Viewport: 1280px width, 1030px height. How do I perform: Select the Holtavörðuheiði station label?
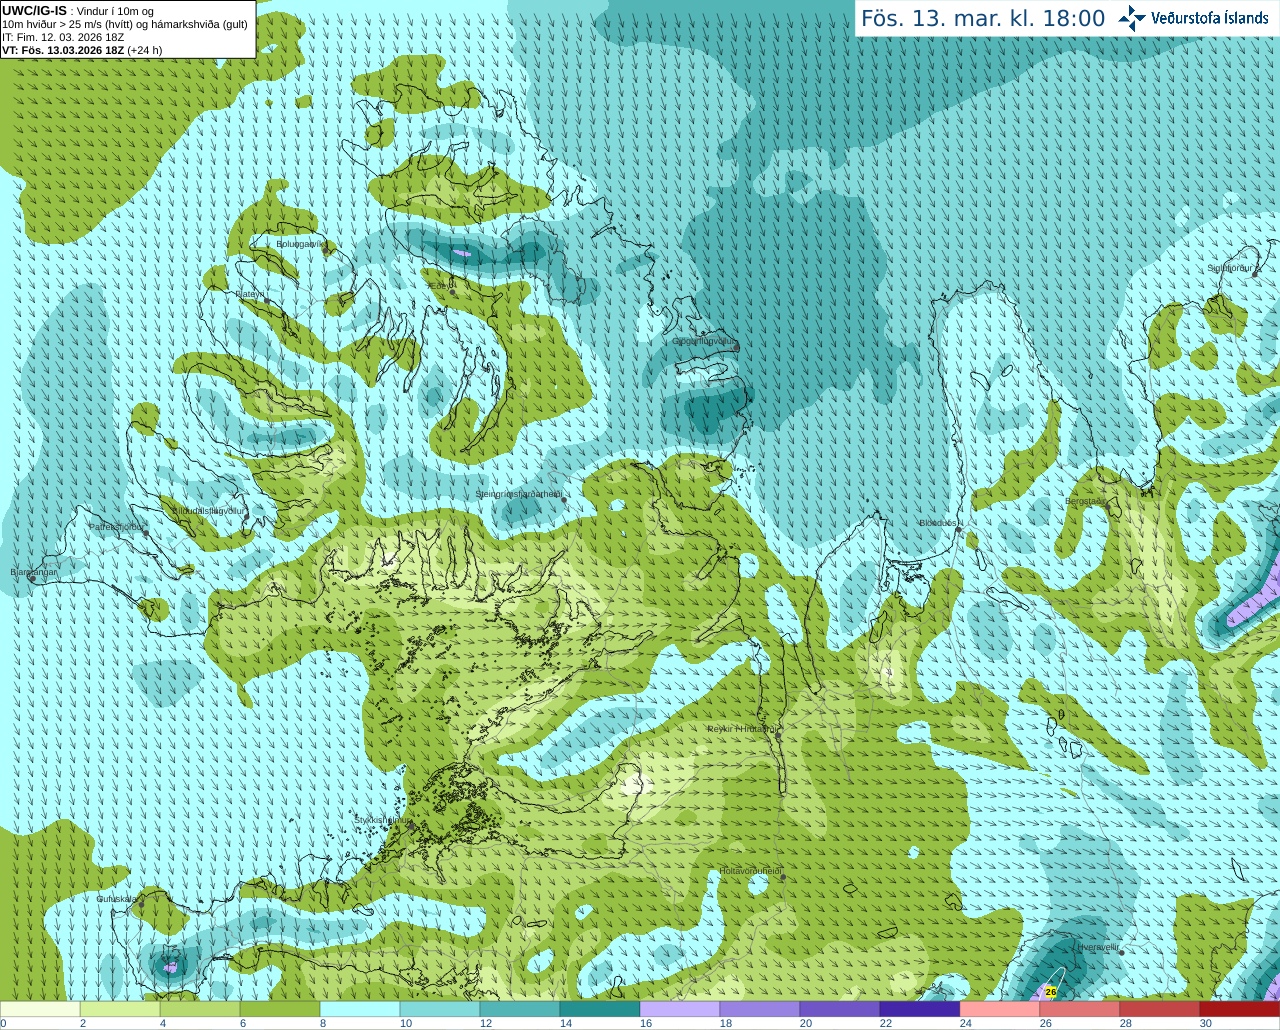(750, 871)
